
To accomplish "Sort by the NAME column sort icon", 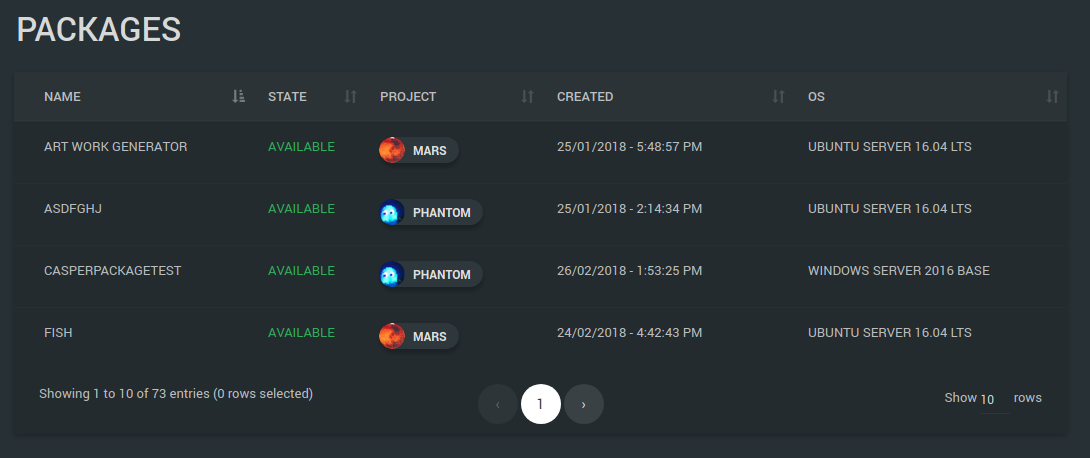I will (238, 97).
